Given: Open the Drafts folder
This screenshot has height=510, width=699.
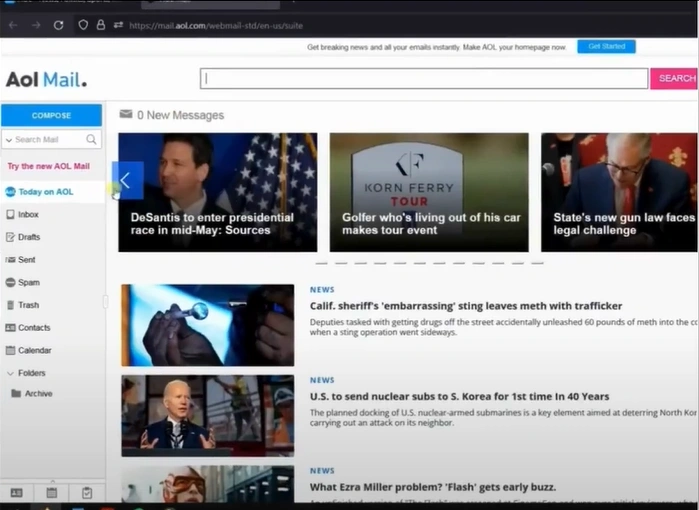Looking at the screenshot, I should coord(29,237).
